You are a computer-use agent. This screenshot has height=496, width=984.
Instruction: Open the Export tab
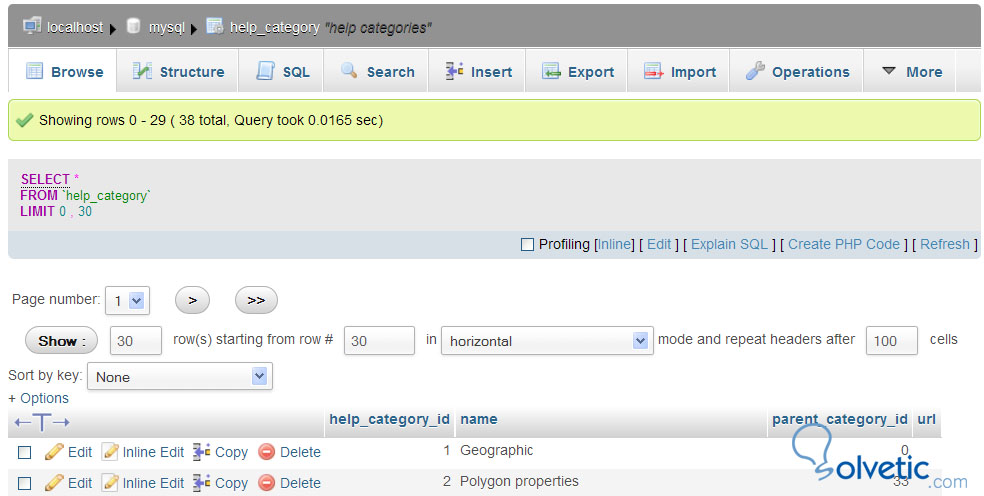[x=578, y=72]
